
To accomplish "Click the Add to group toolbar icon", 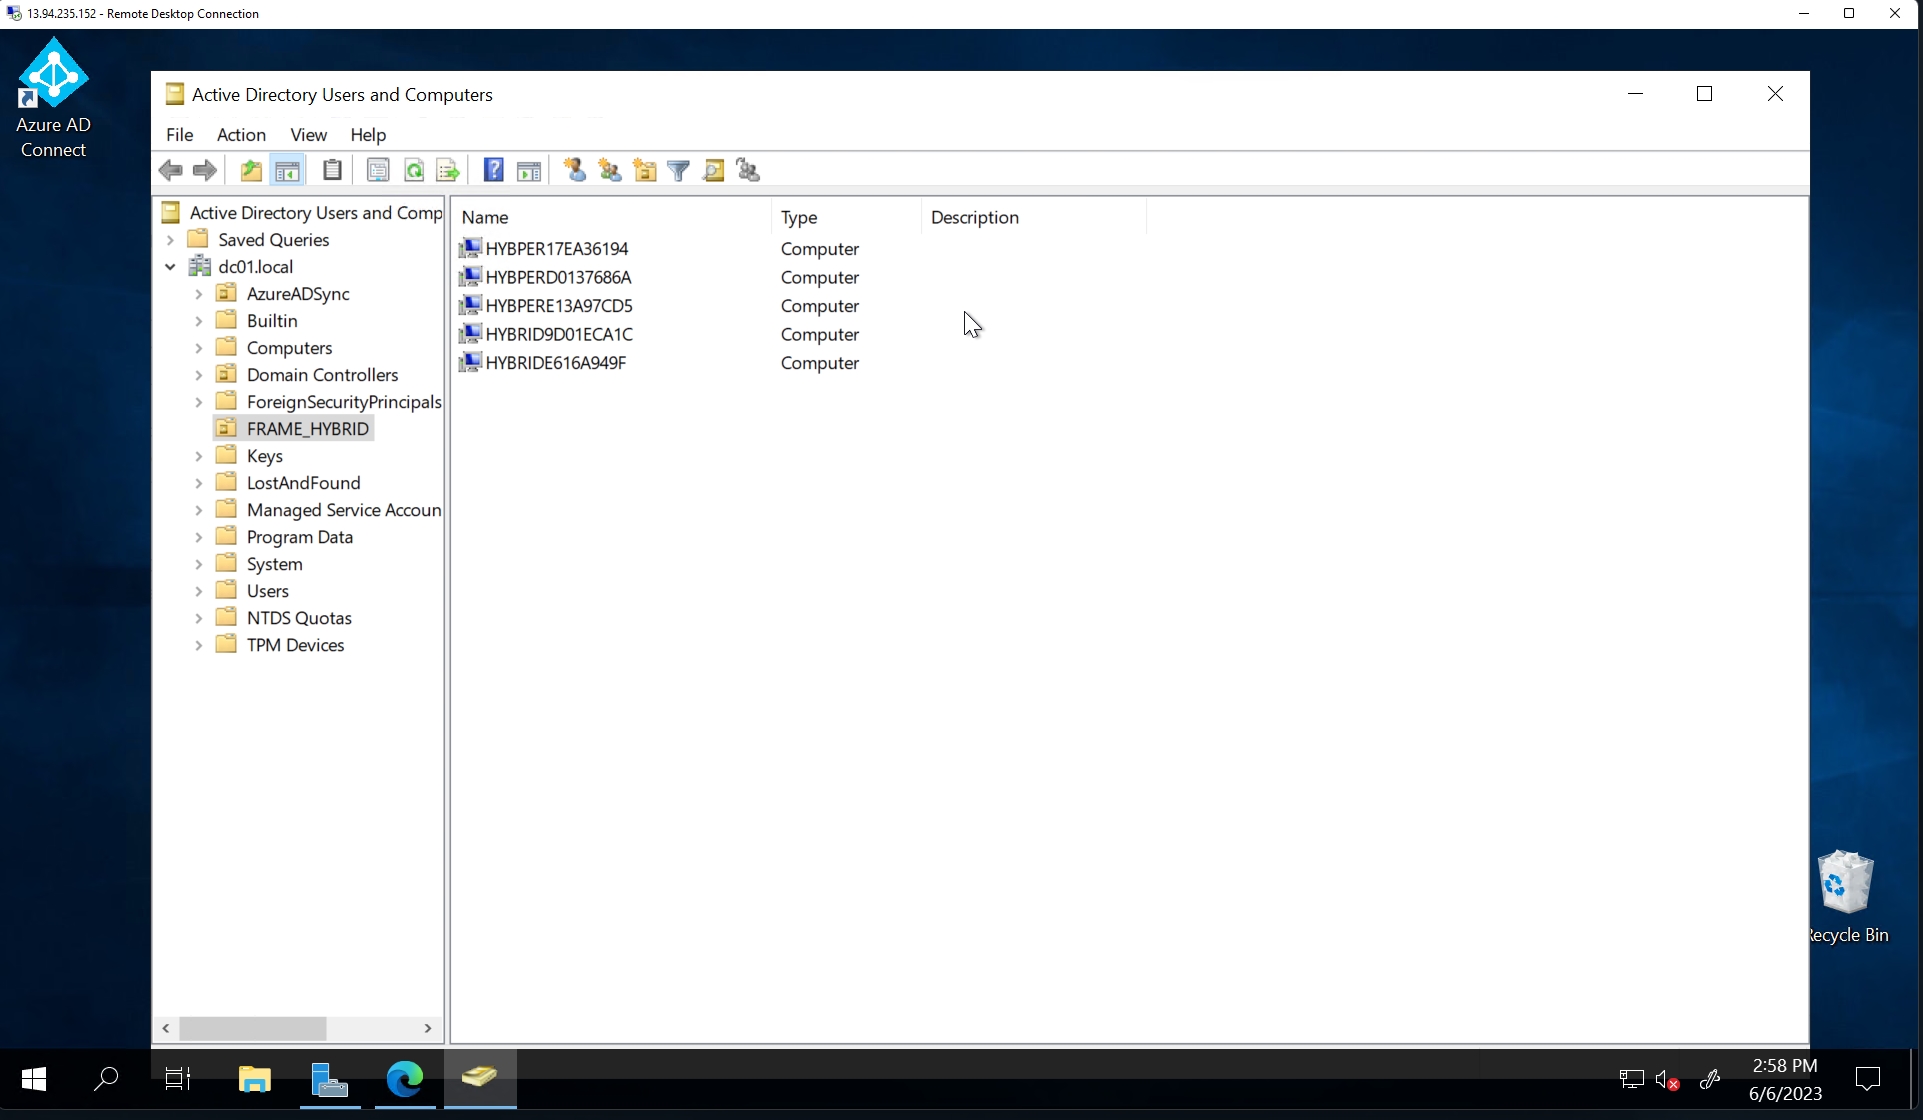I will coord(748,171).
